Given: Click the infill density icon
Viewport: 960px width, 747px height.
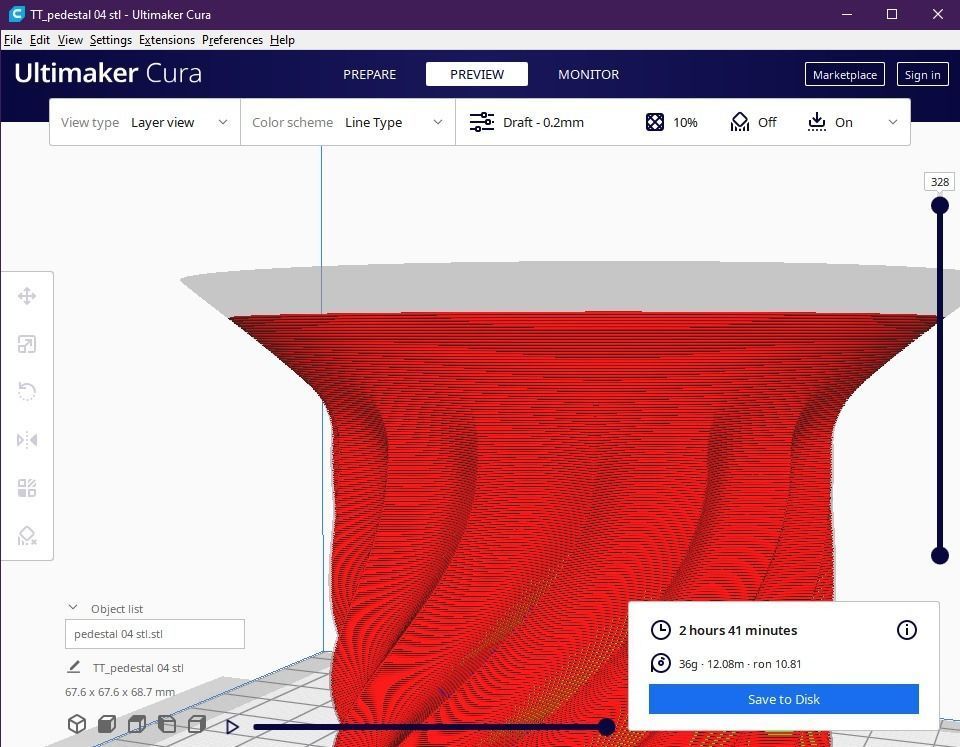Looking at the screenshot, I should pos(654,122).
